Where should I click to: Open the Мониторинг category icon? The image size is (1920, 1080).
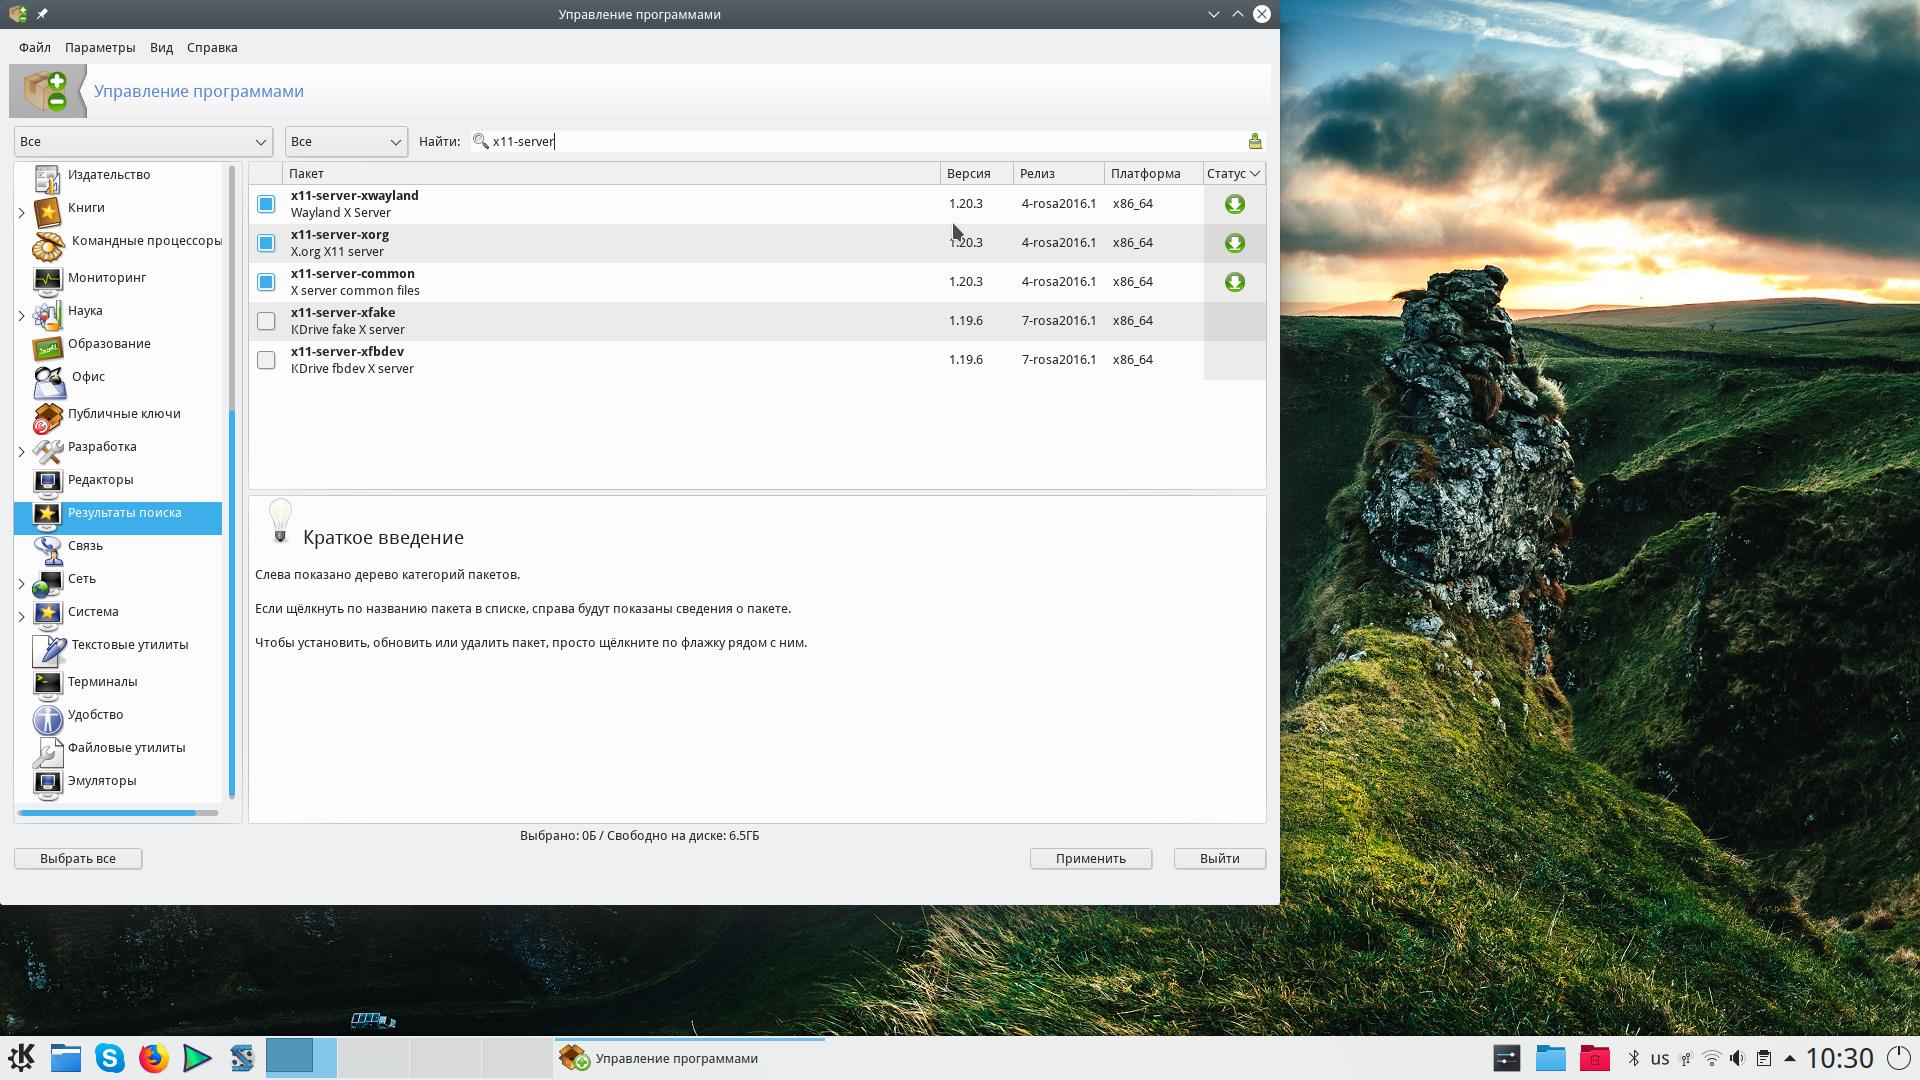coord(47,279)
